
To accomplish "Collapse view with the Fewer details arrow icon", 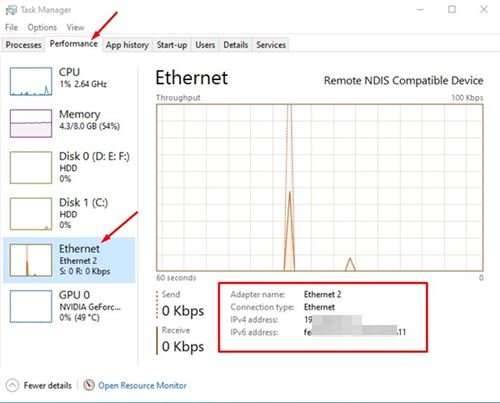I will [12, 385].
